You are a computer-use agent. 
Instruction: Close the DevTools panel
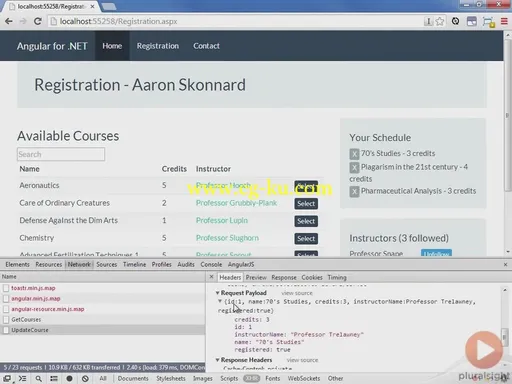tap(505, 264)
